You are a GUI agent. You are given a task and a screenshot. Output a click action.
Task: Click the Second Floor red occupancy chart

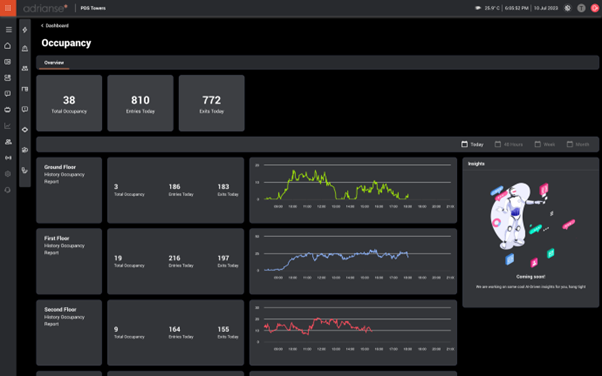point(353,333)
